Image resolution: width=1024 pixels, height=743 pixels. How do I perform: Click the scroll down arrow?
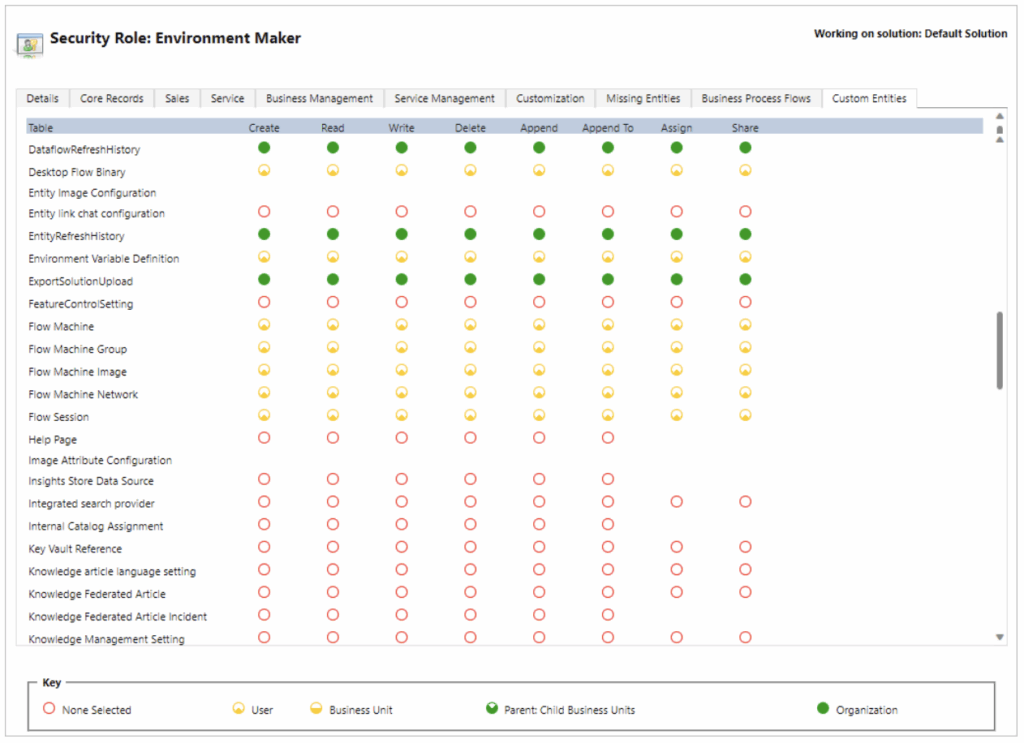pos(1000,637)
